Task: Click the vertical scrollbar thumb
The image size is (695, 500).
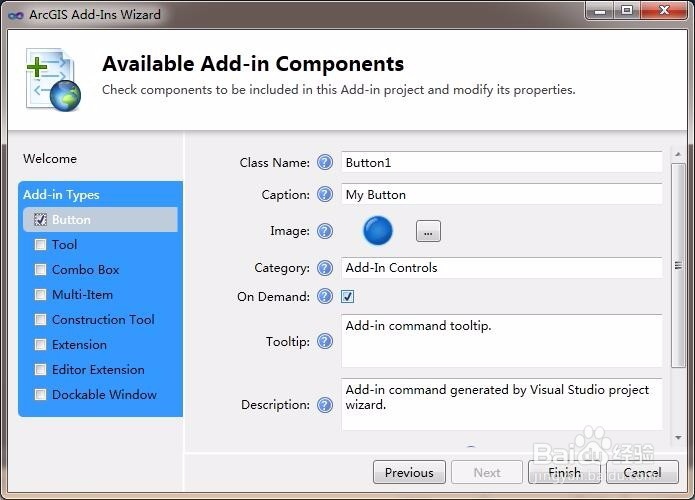Action: tap(678, 265)
